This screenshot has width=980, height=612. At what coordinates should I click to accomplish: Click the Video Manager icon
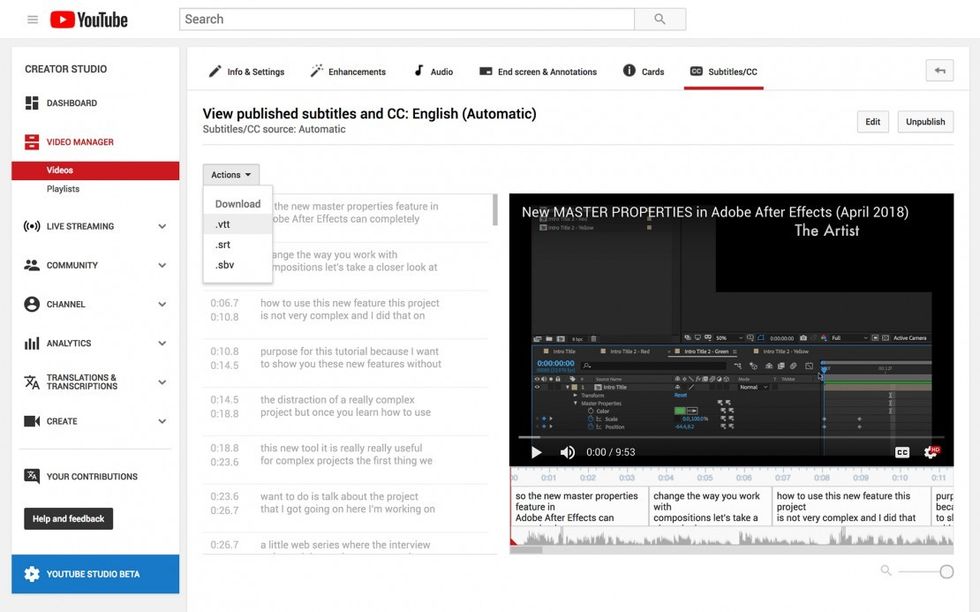point(31,142)
